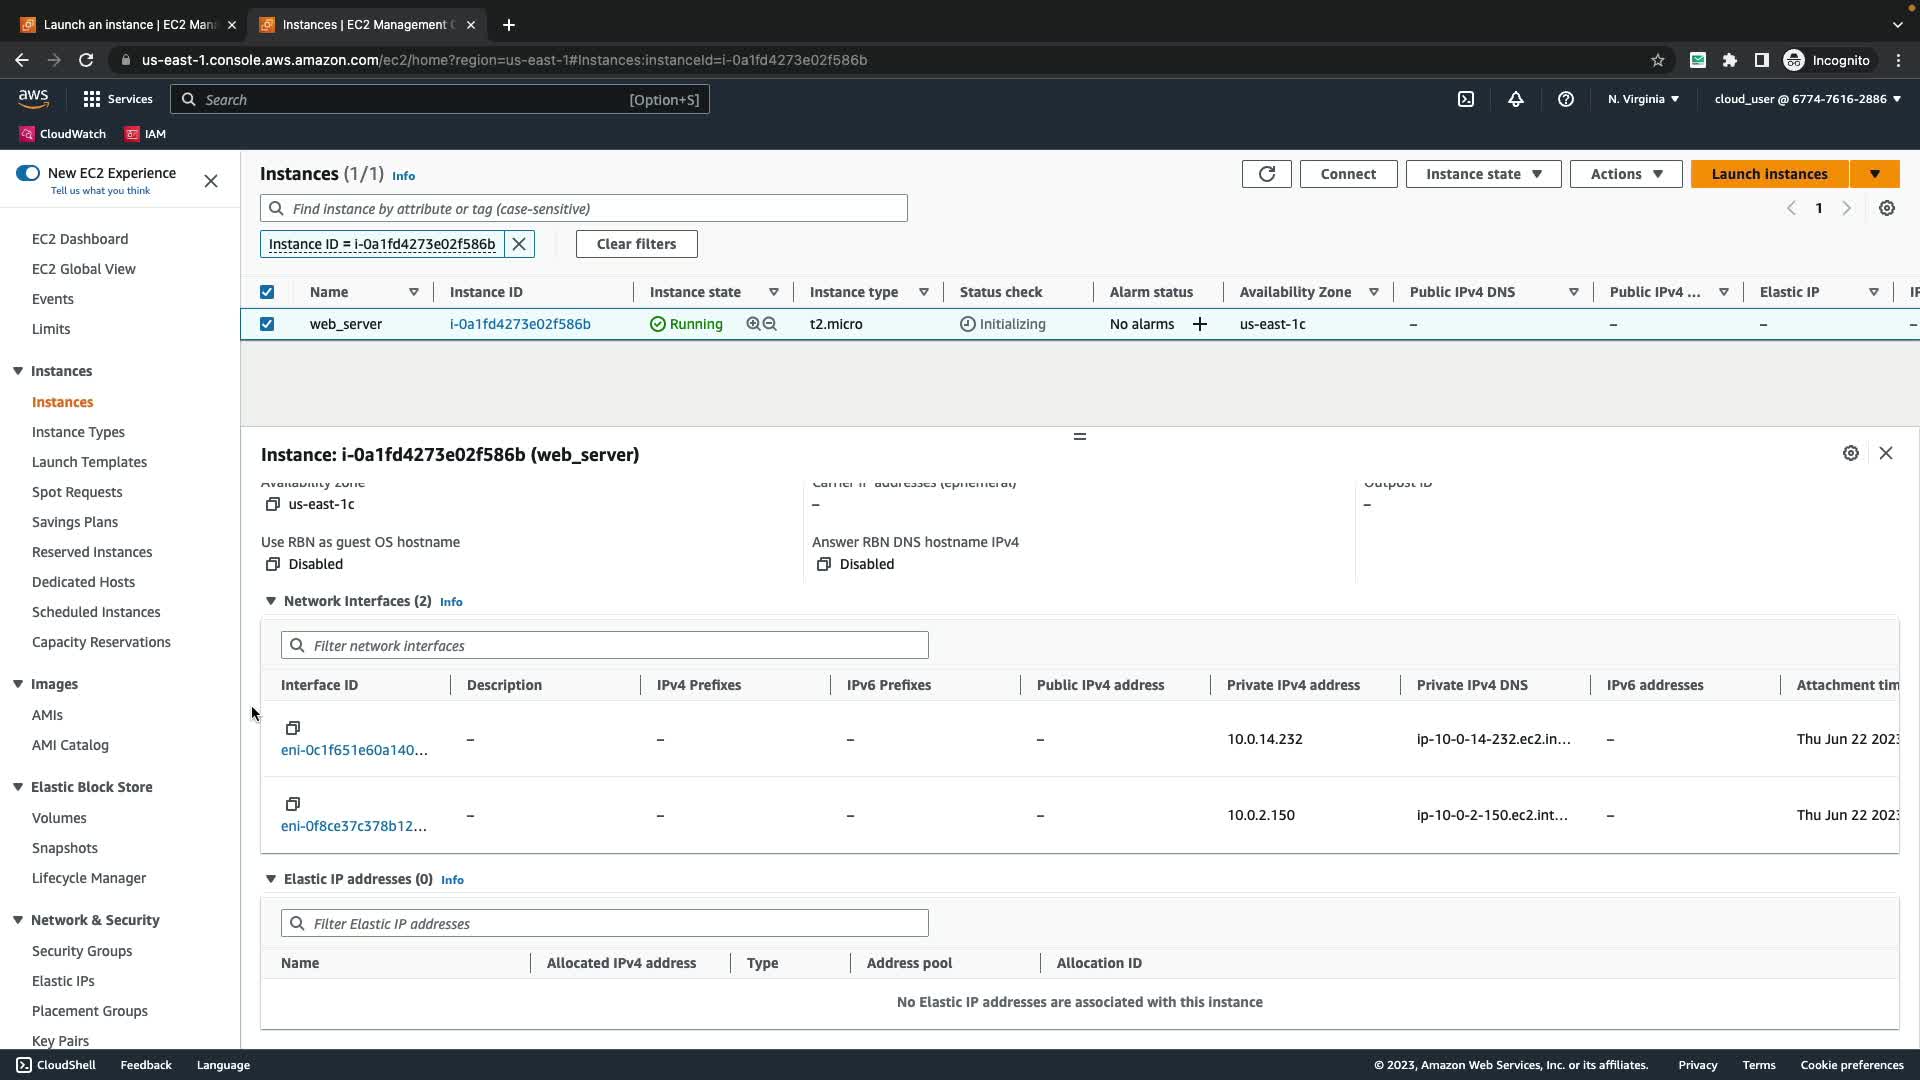Click the refresh instances button
The image size is (1920, 1080).
coord(1266,174)
